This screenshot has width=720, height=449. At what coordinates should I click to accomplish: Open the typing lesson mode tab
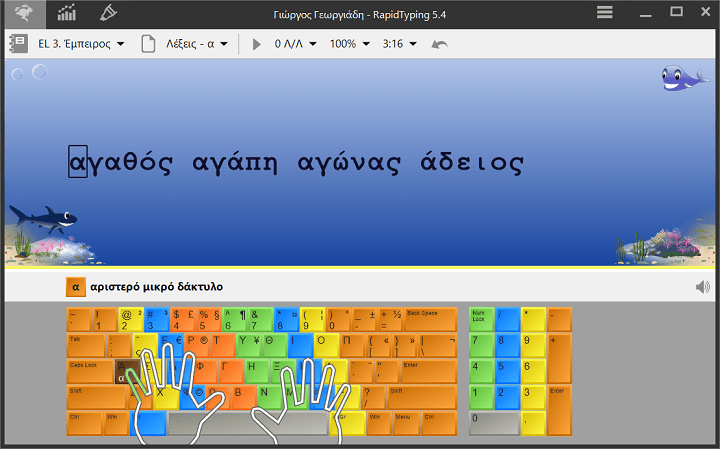coord(22,13)
